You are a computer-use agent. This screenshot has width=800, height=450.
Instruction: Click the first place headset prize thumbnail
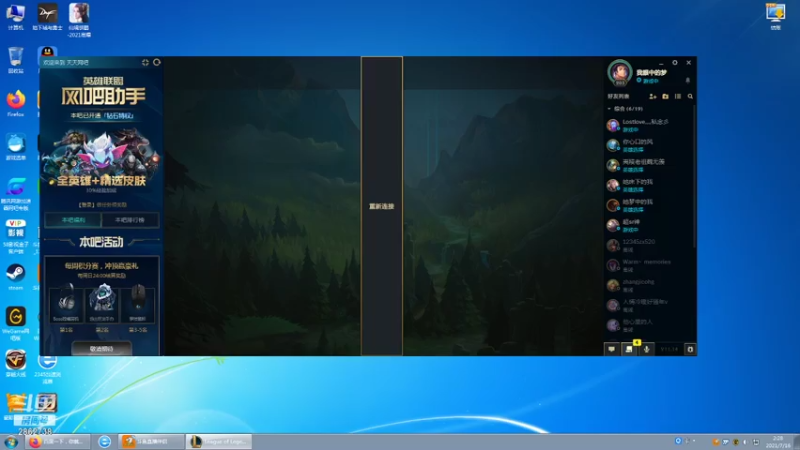coord(66,303)
